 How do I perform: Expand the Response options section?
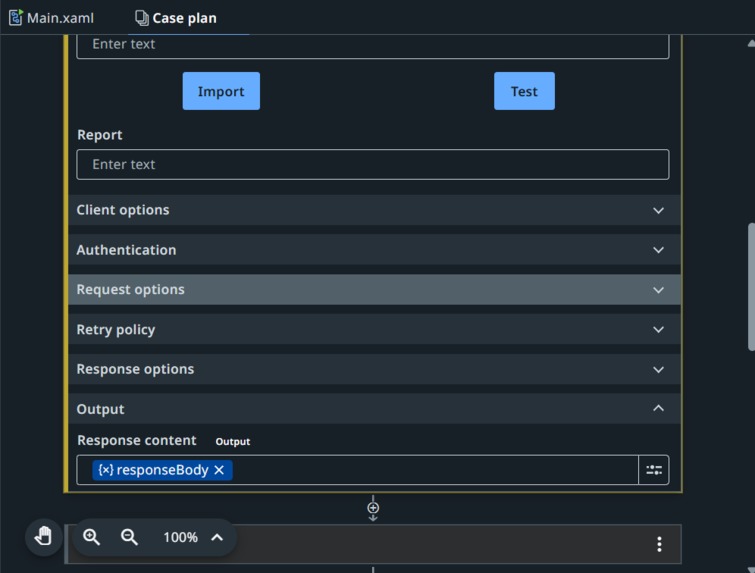tap(374, 369)
